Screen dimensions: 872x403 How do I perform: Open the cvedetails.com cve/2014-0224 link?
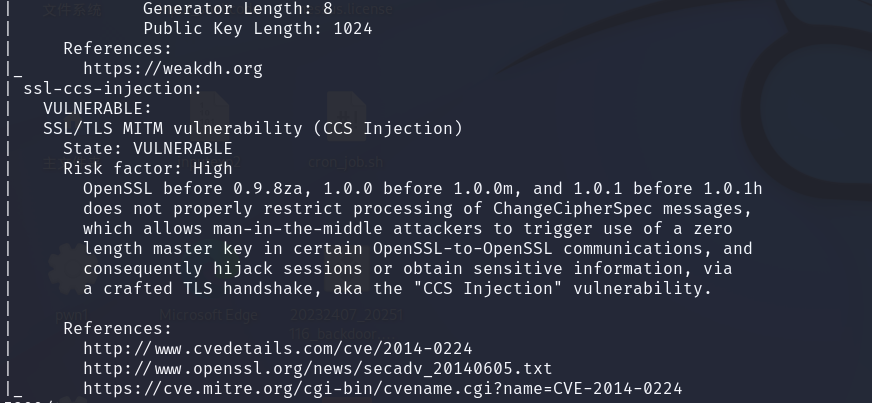pyautogui.click(x=278, y=349)
